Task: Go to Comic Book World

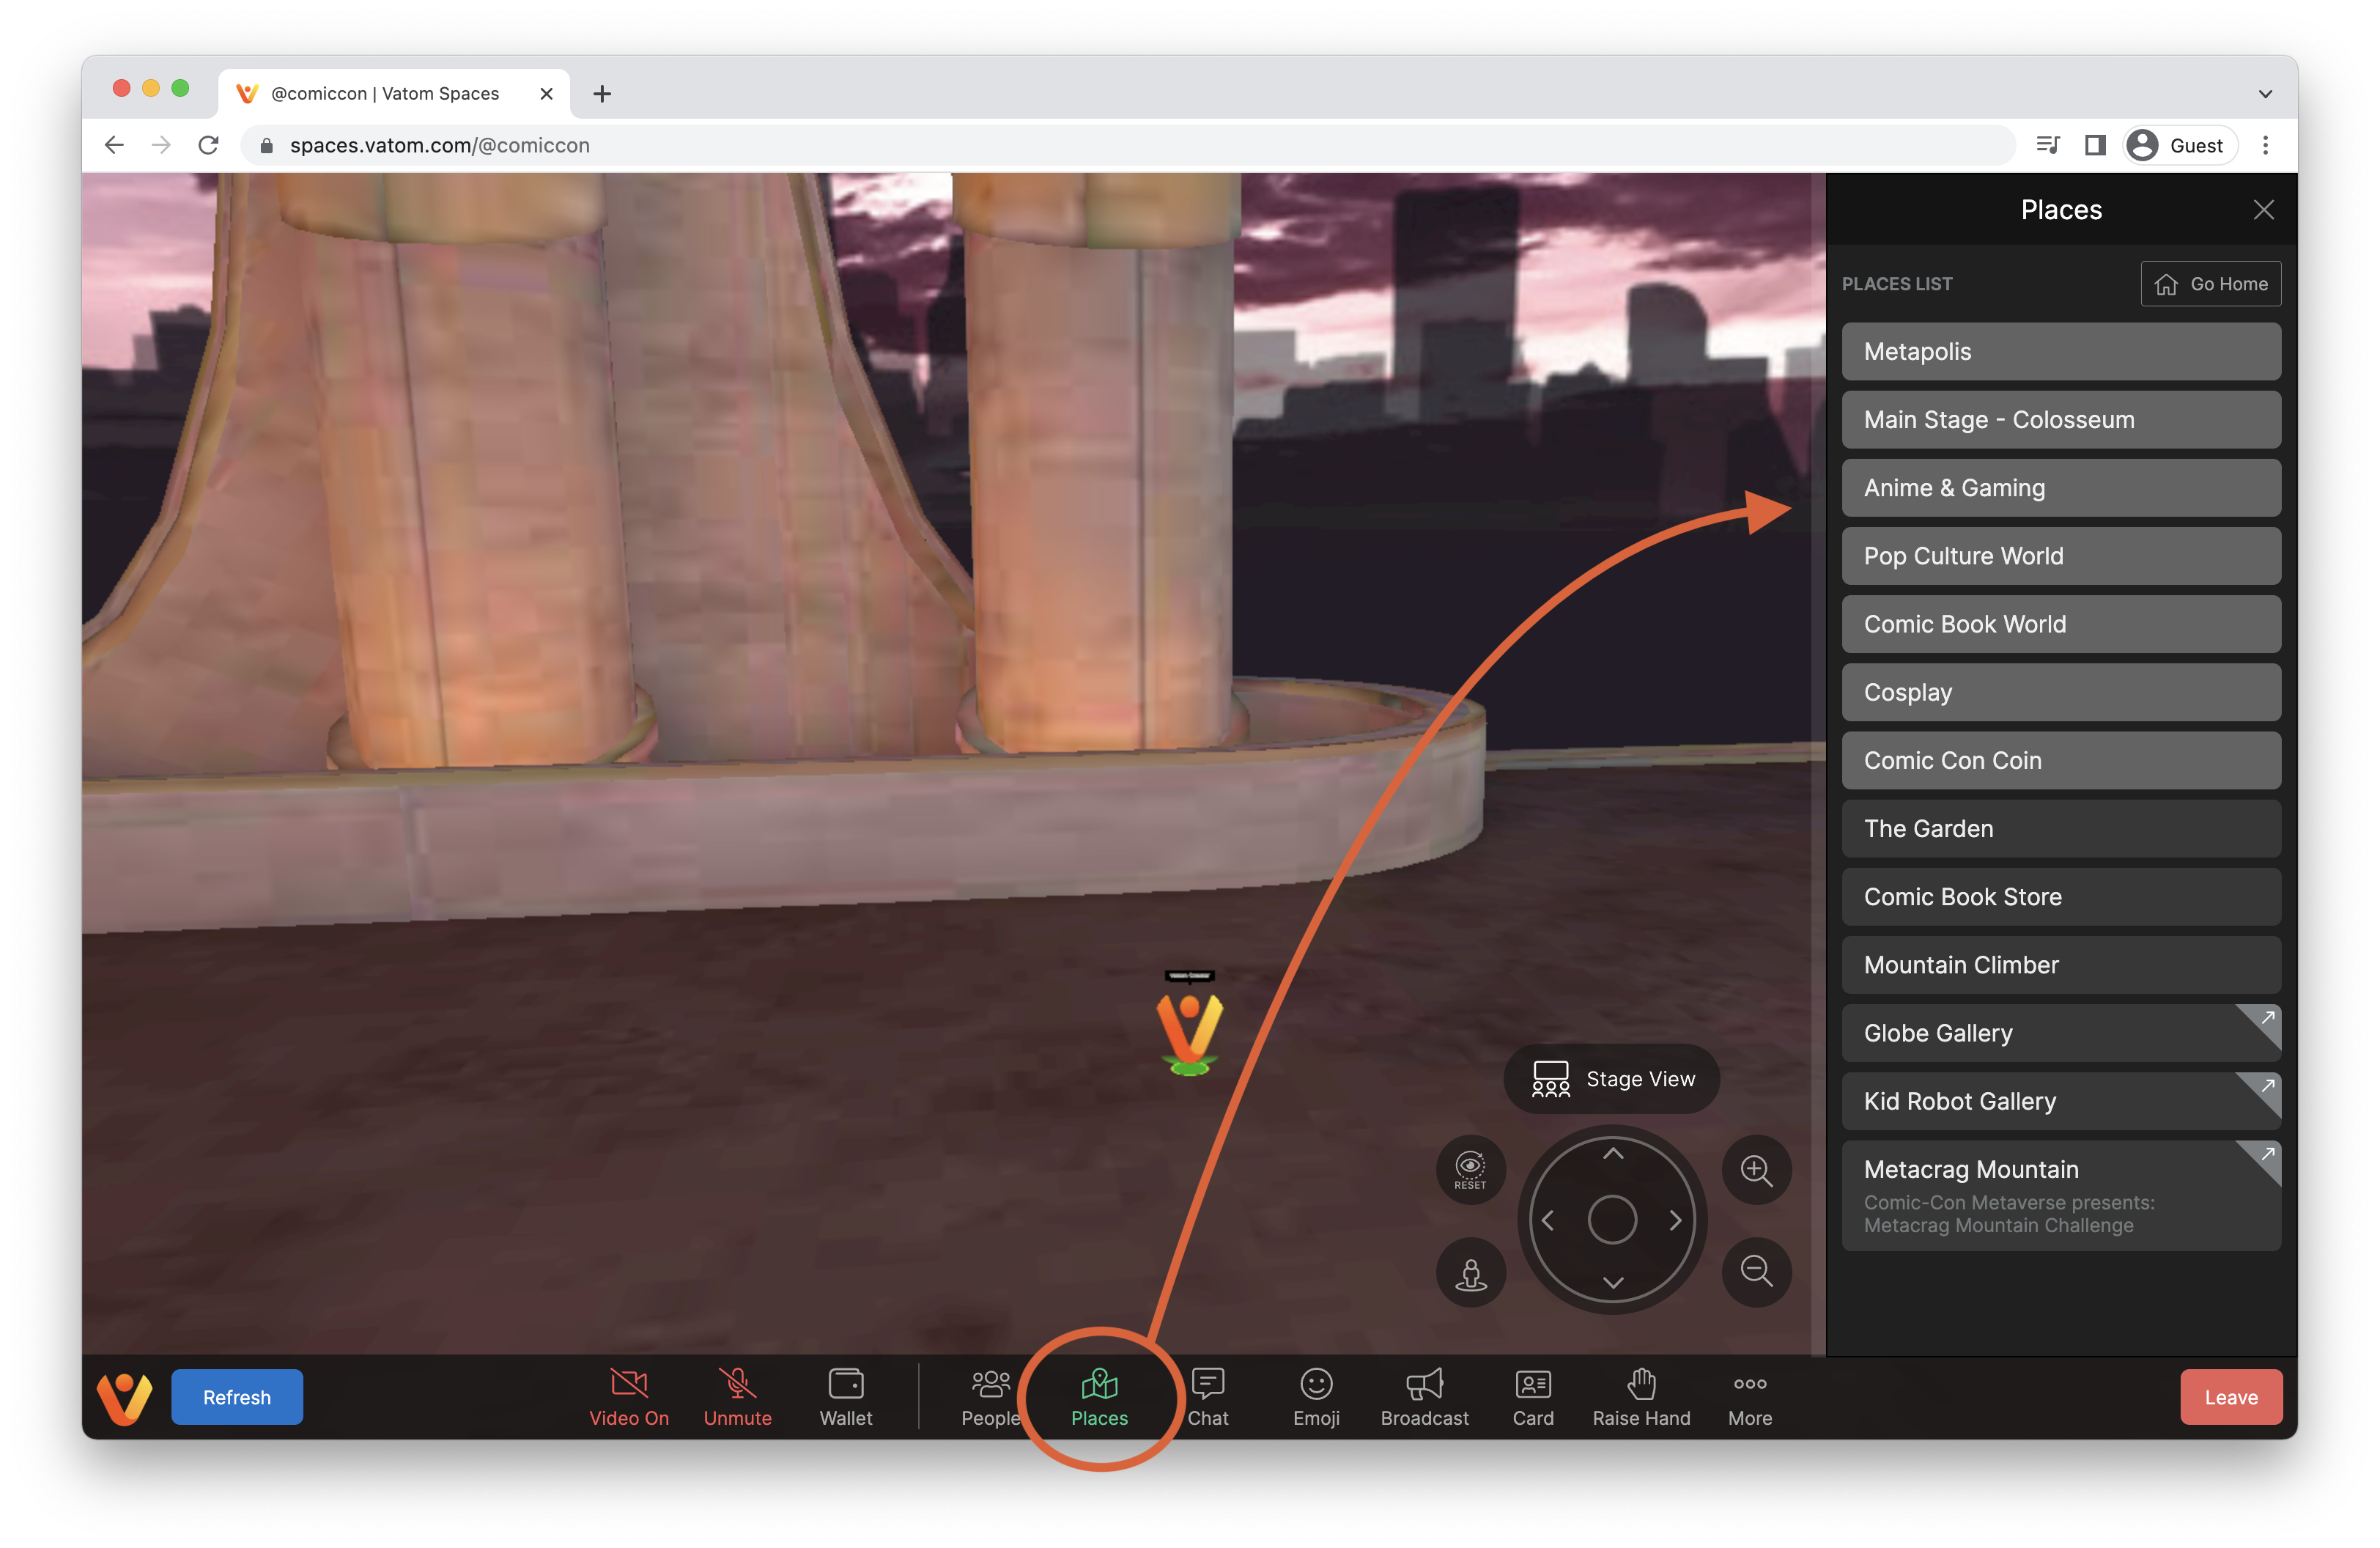Action: click(x=2061, y=624)
